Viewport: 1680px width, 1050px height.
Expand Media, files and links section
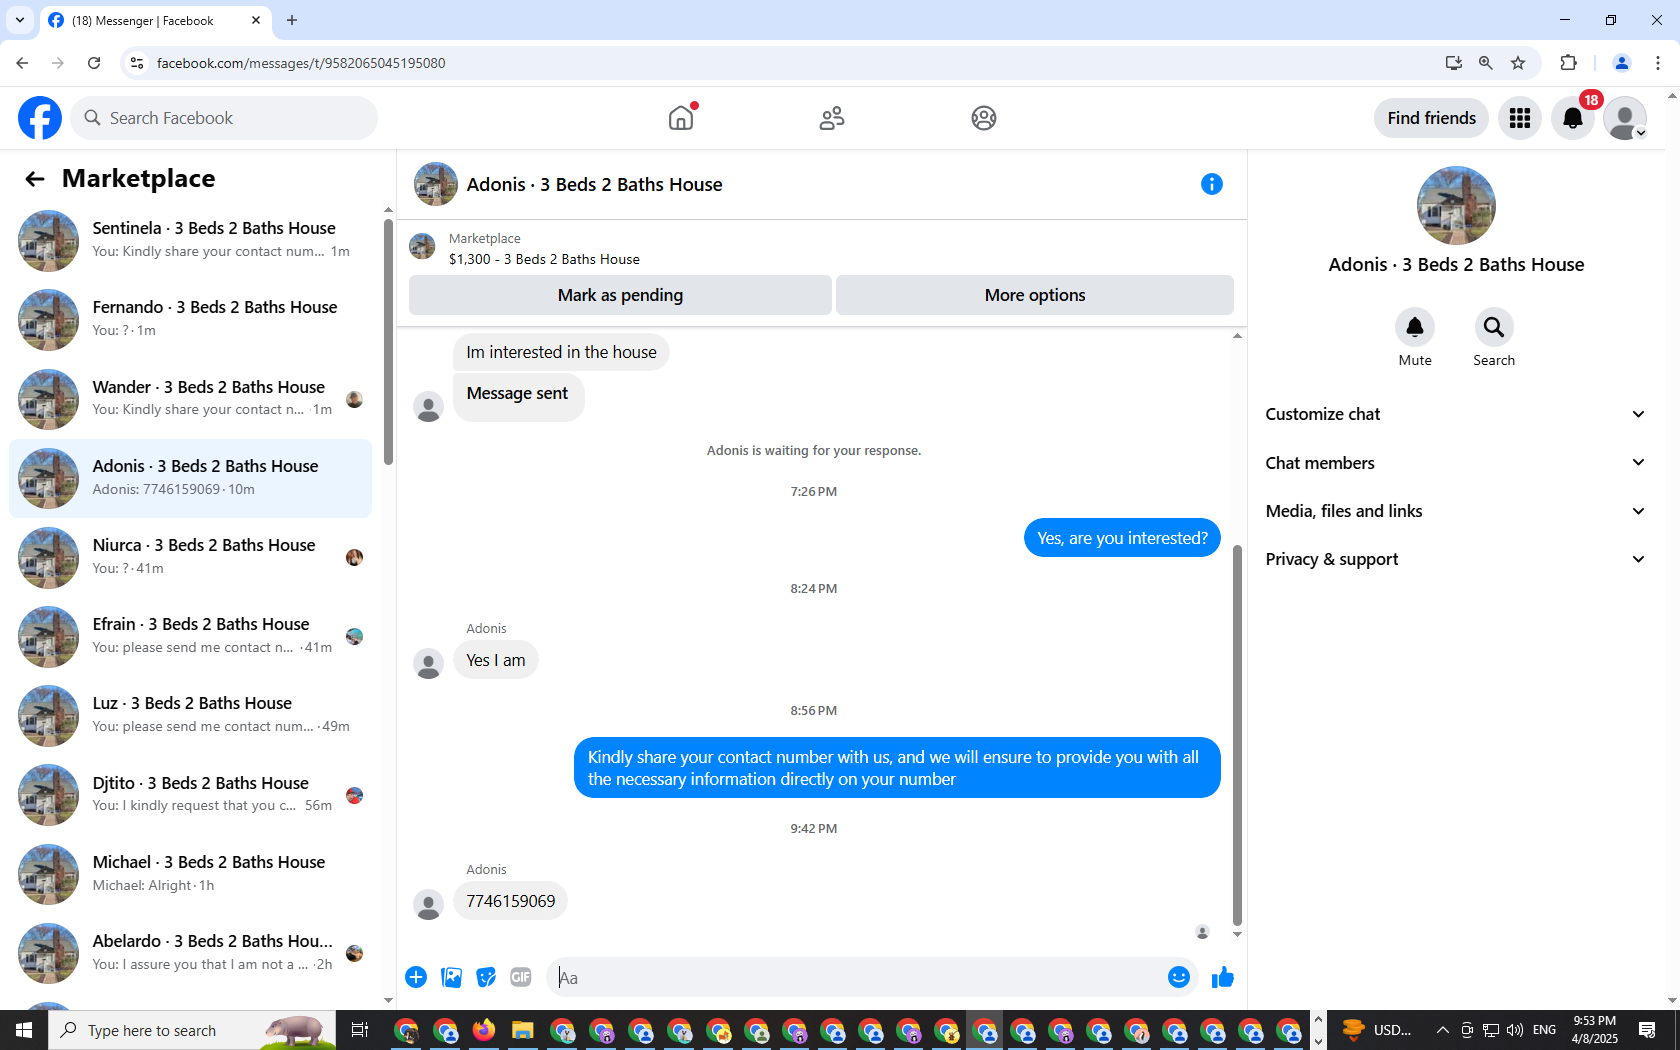[x=1455, y=511]
